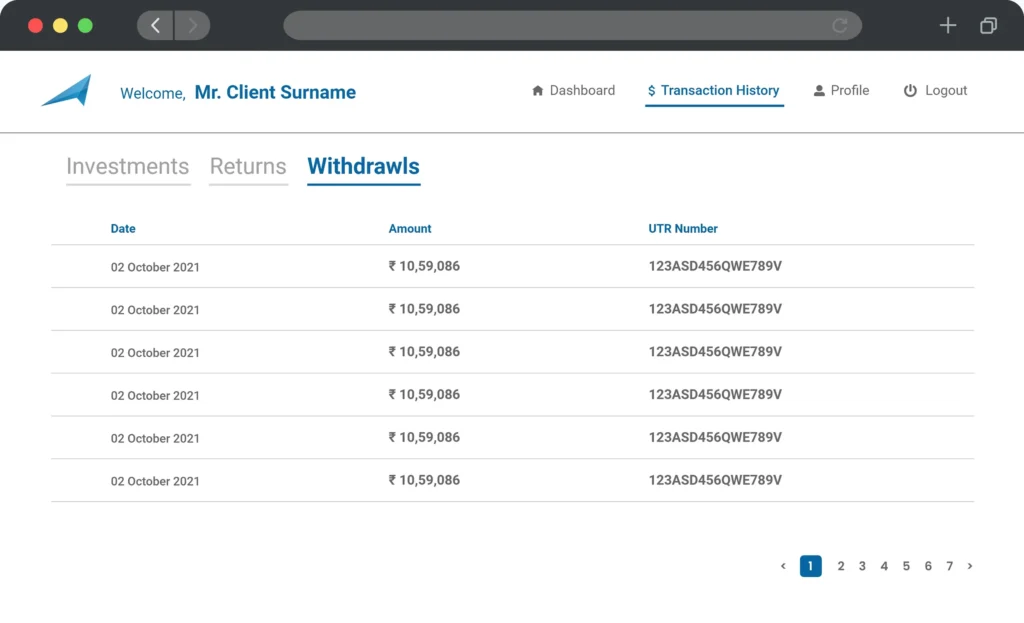Open page 2 of withdrawals
This screenshot has width=1024, height=623.
pyautogui.click(x=840, y=566)
